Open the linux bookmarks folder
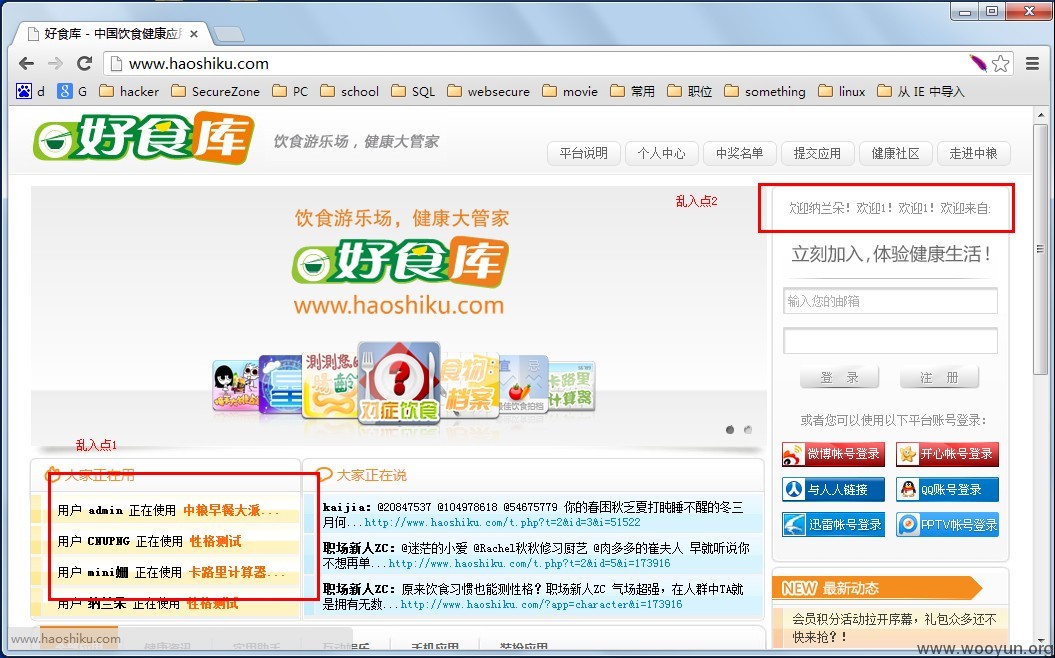 842,91
